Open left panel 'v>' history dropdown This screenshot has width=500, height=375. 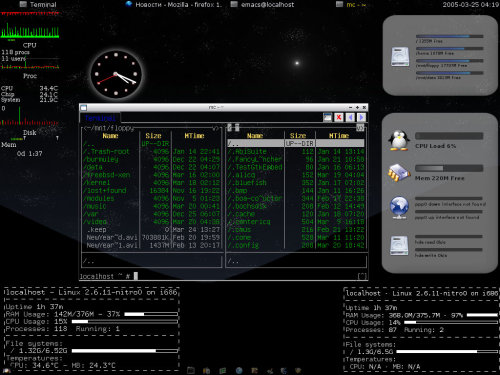215,128
